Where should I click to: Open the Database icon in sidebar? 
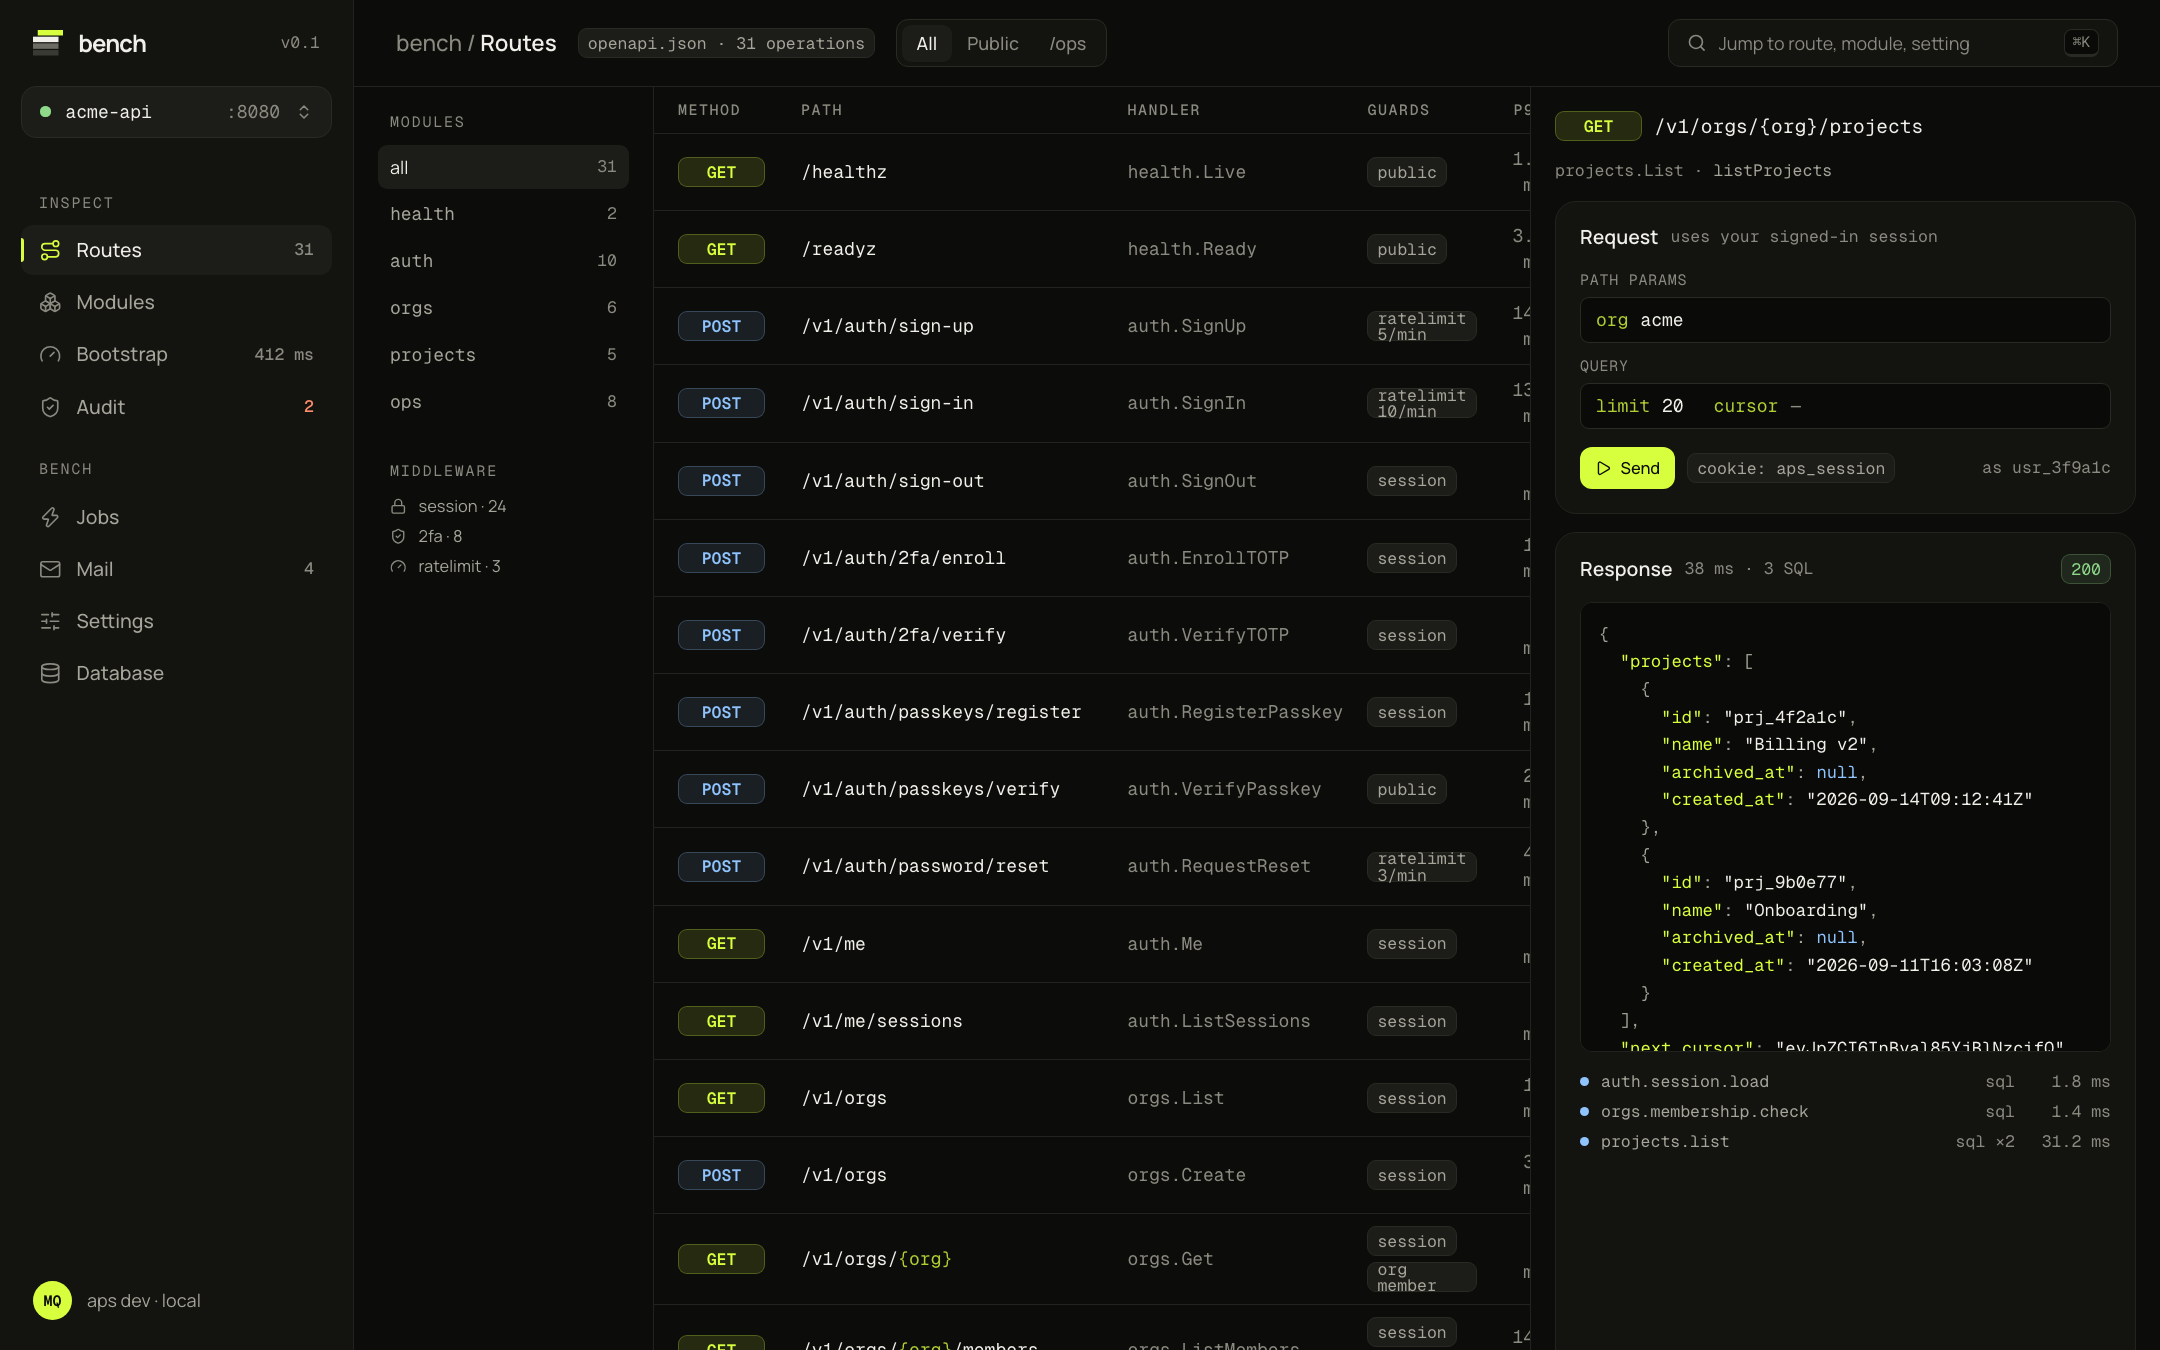[50, 673]
